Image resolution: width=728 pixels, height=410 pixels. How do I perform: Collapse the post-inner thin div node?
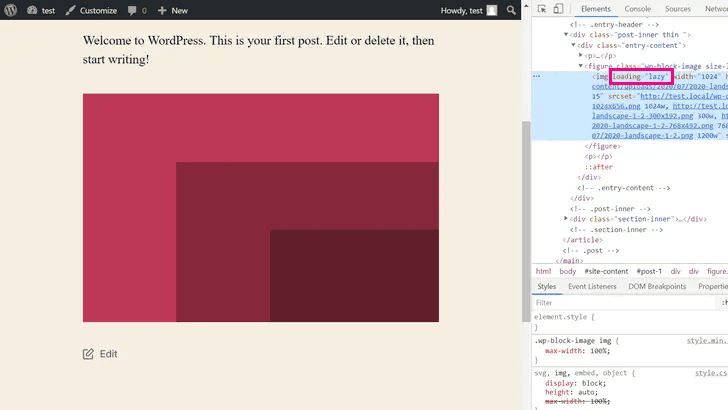point(566,34)
